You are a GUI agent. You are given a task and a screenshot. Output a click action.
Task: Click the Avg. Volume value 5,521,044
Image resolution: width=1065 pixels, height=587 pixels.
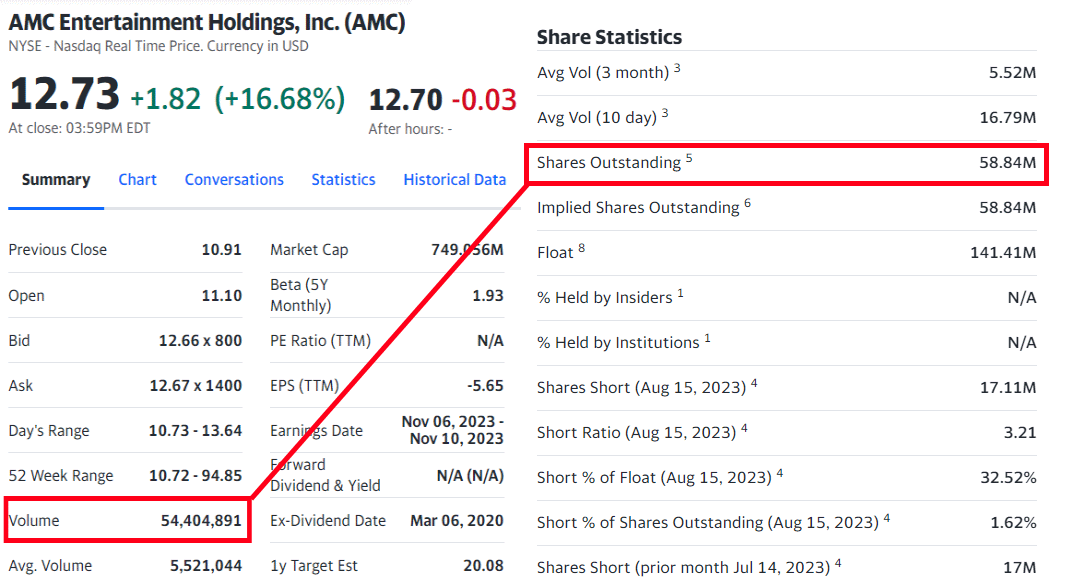(x=206, y=565)
